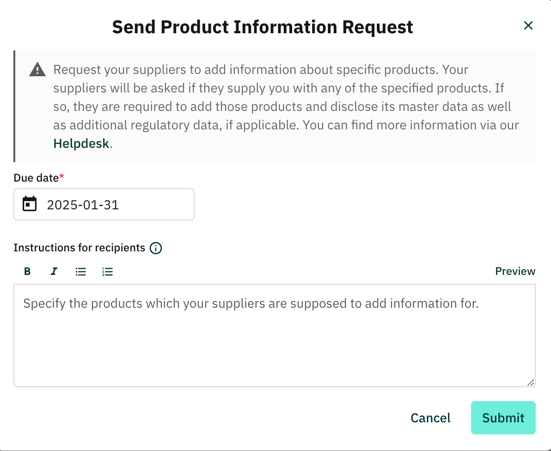Click the text area resize handle

[531, 382]
